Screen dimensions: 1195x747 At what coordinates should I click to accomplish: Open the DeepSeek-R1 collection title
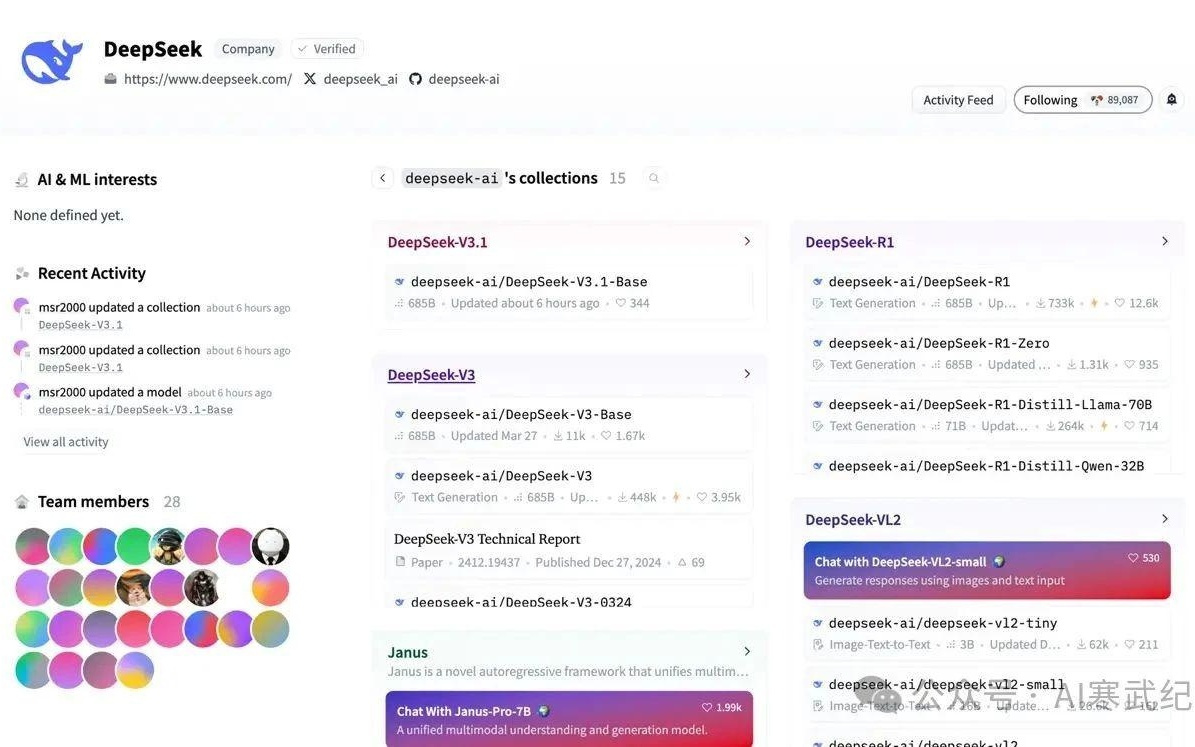click(x=850, y=242)
